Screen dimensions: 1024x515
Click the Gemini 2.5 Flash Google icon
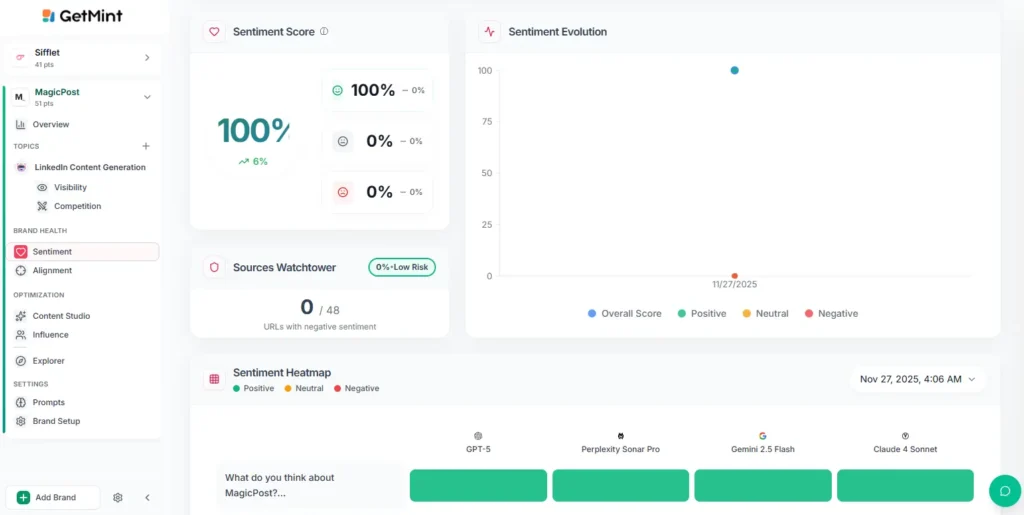click(x=763, y=436)
